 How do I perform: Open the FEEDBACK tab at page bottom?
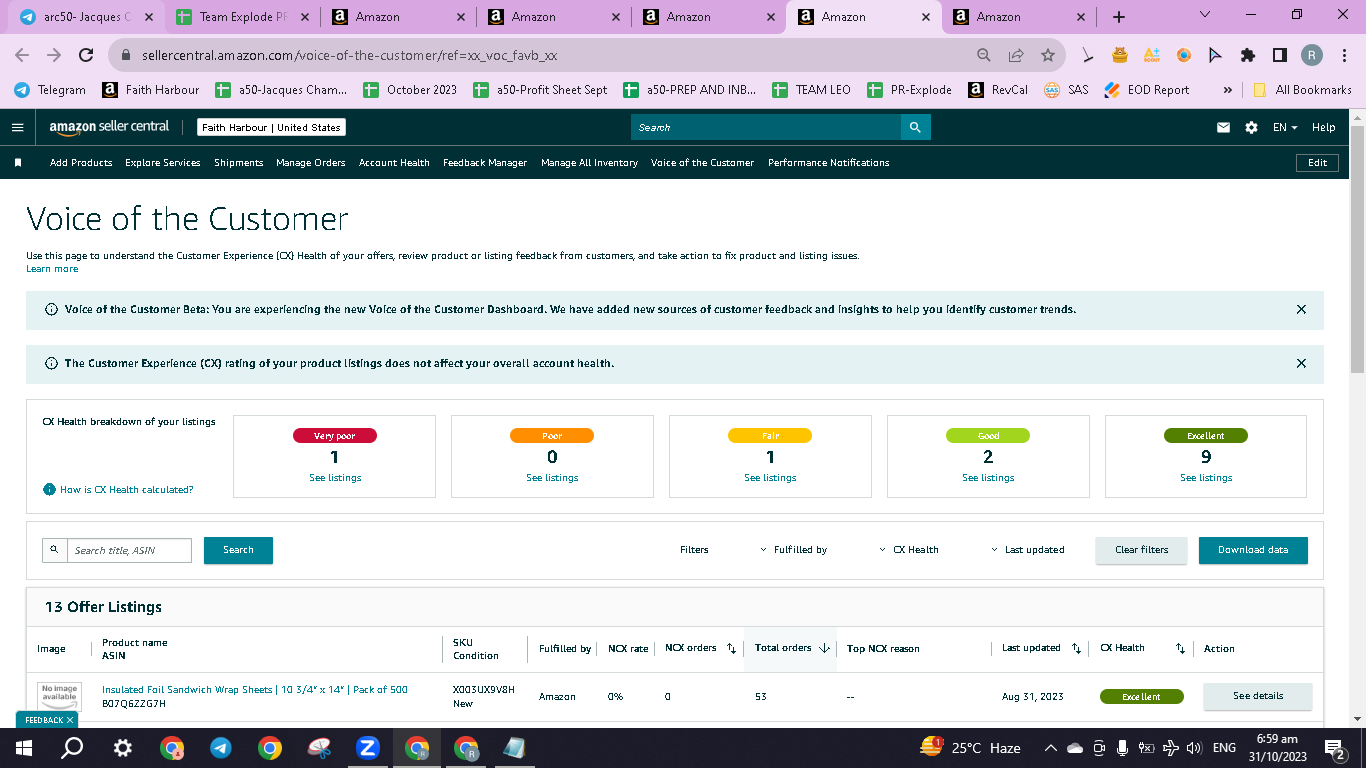pyautogui.click(x=45, y=720)
